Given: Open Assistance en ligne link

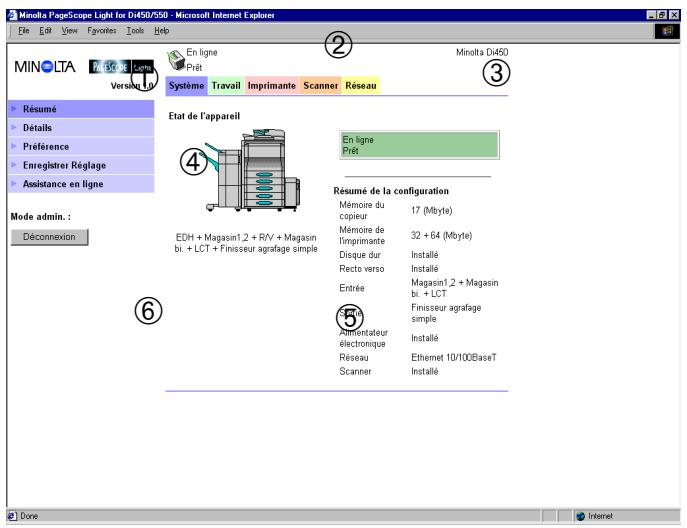Looking at the screenshot, I should 81,184.
